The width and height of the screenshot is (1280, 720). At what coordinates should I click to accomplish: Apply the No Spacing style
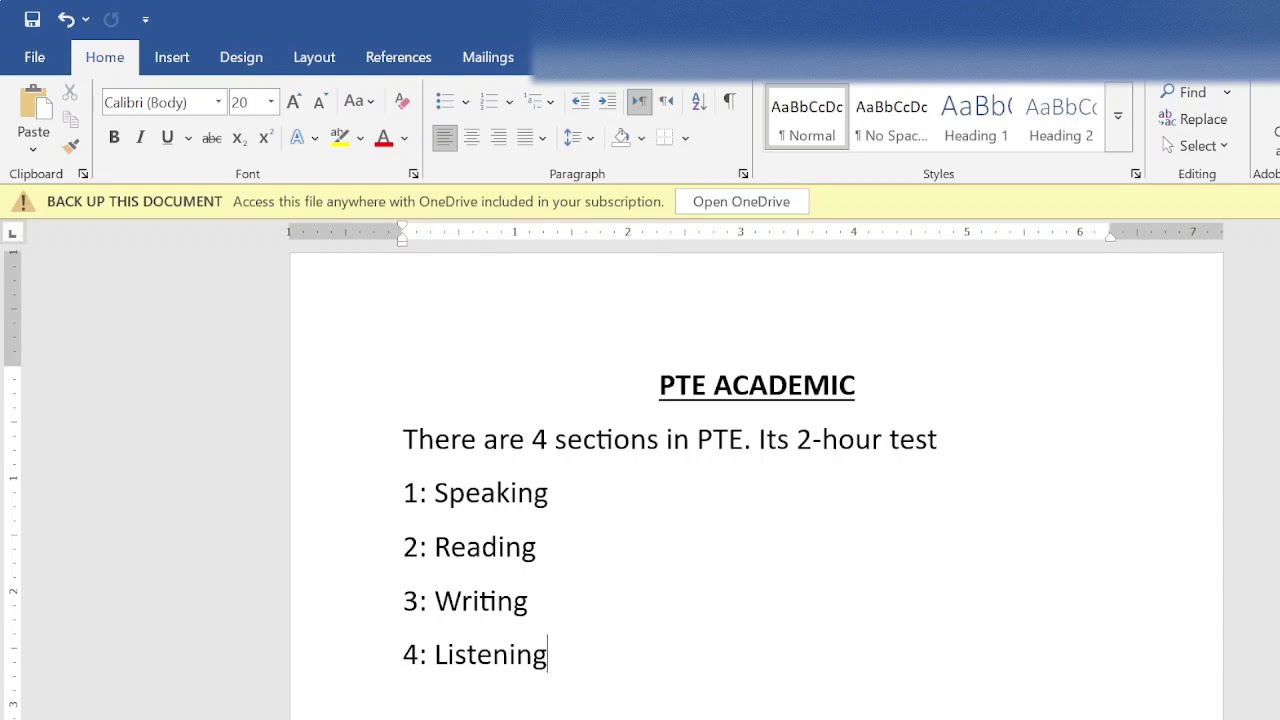[x=891, y=118]
